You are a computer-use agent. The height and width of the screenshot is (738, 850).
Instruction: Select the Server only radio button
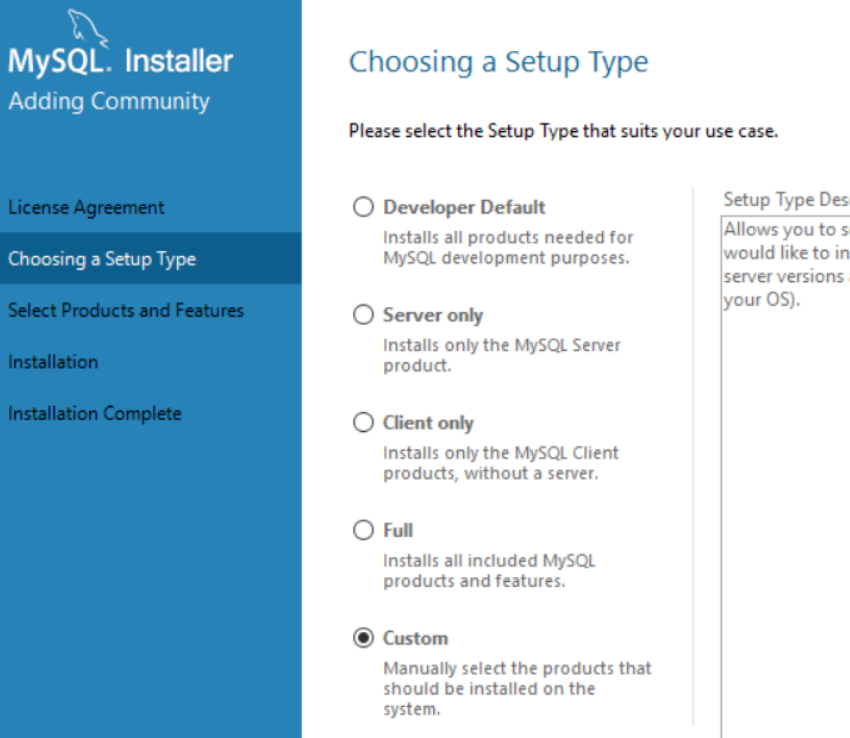click(x=363, y=314)
